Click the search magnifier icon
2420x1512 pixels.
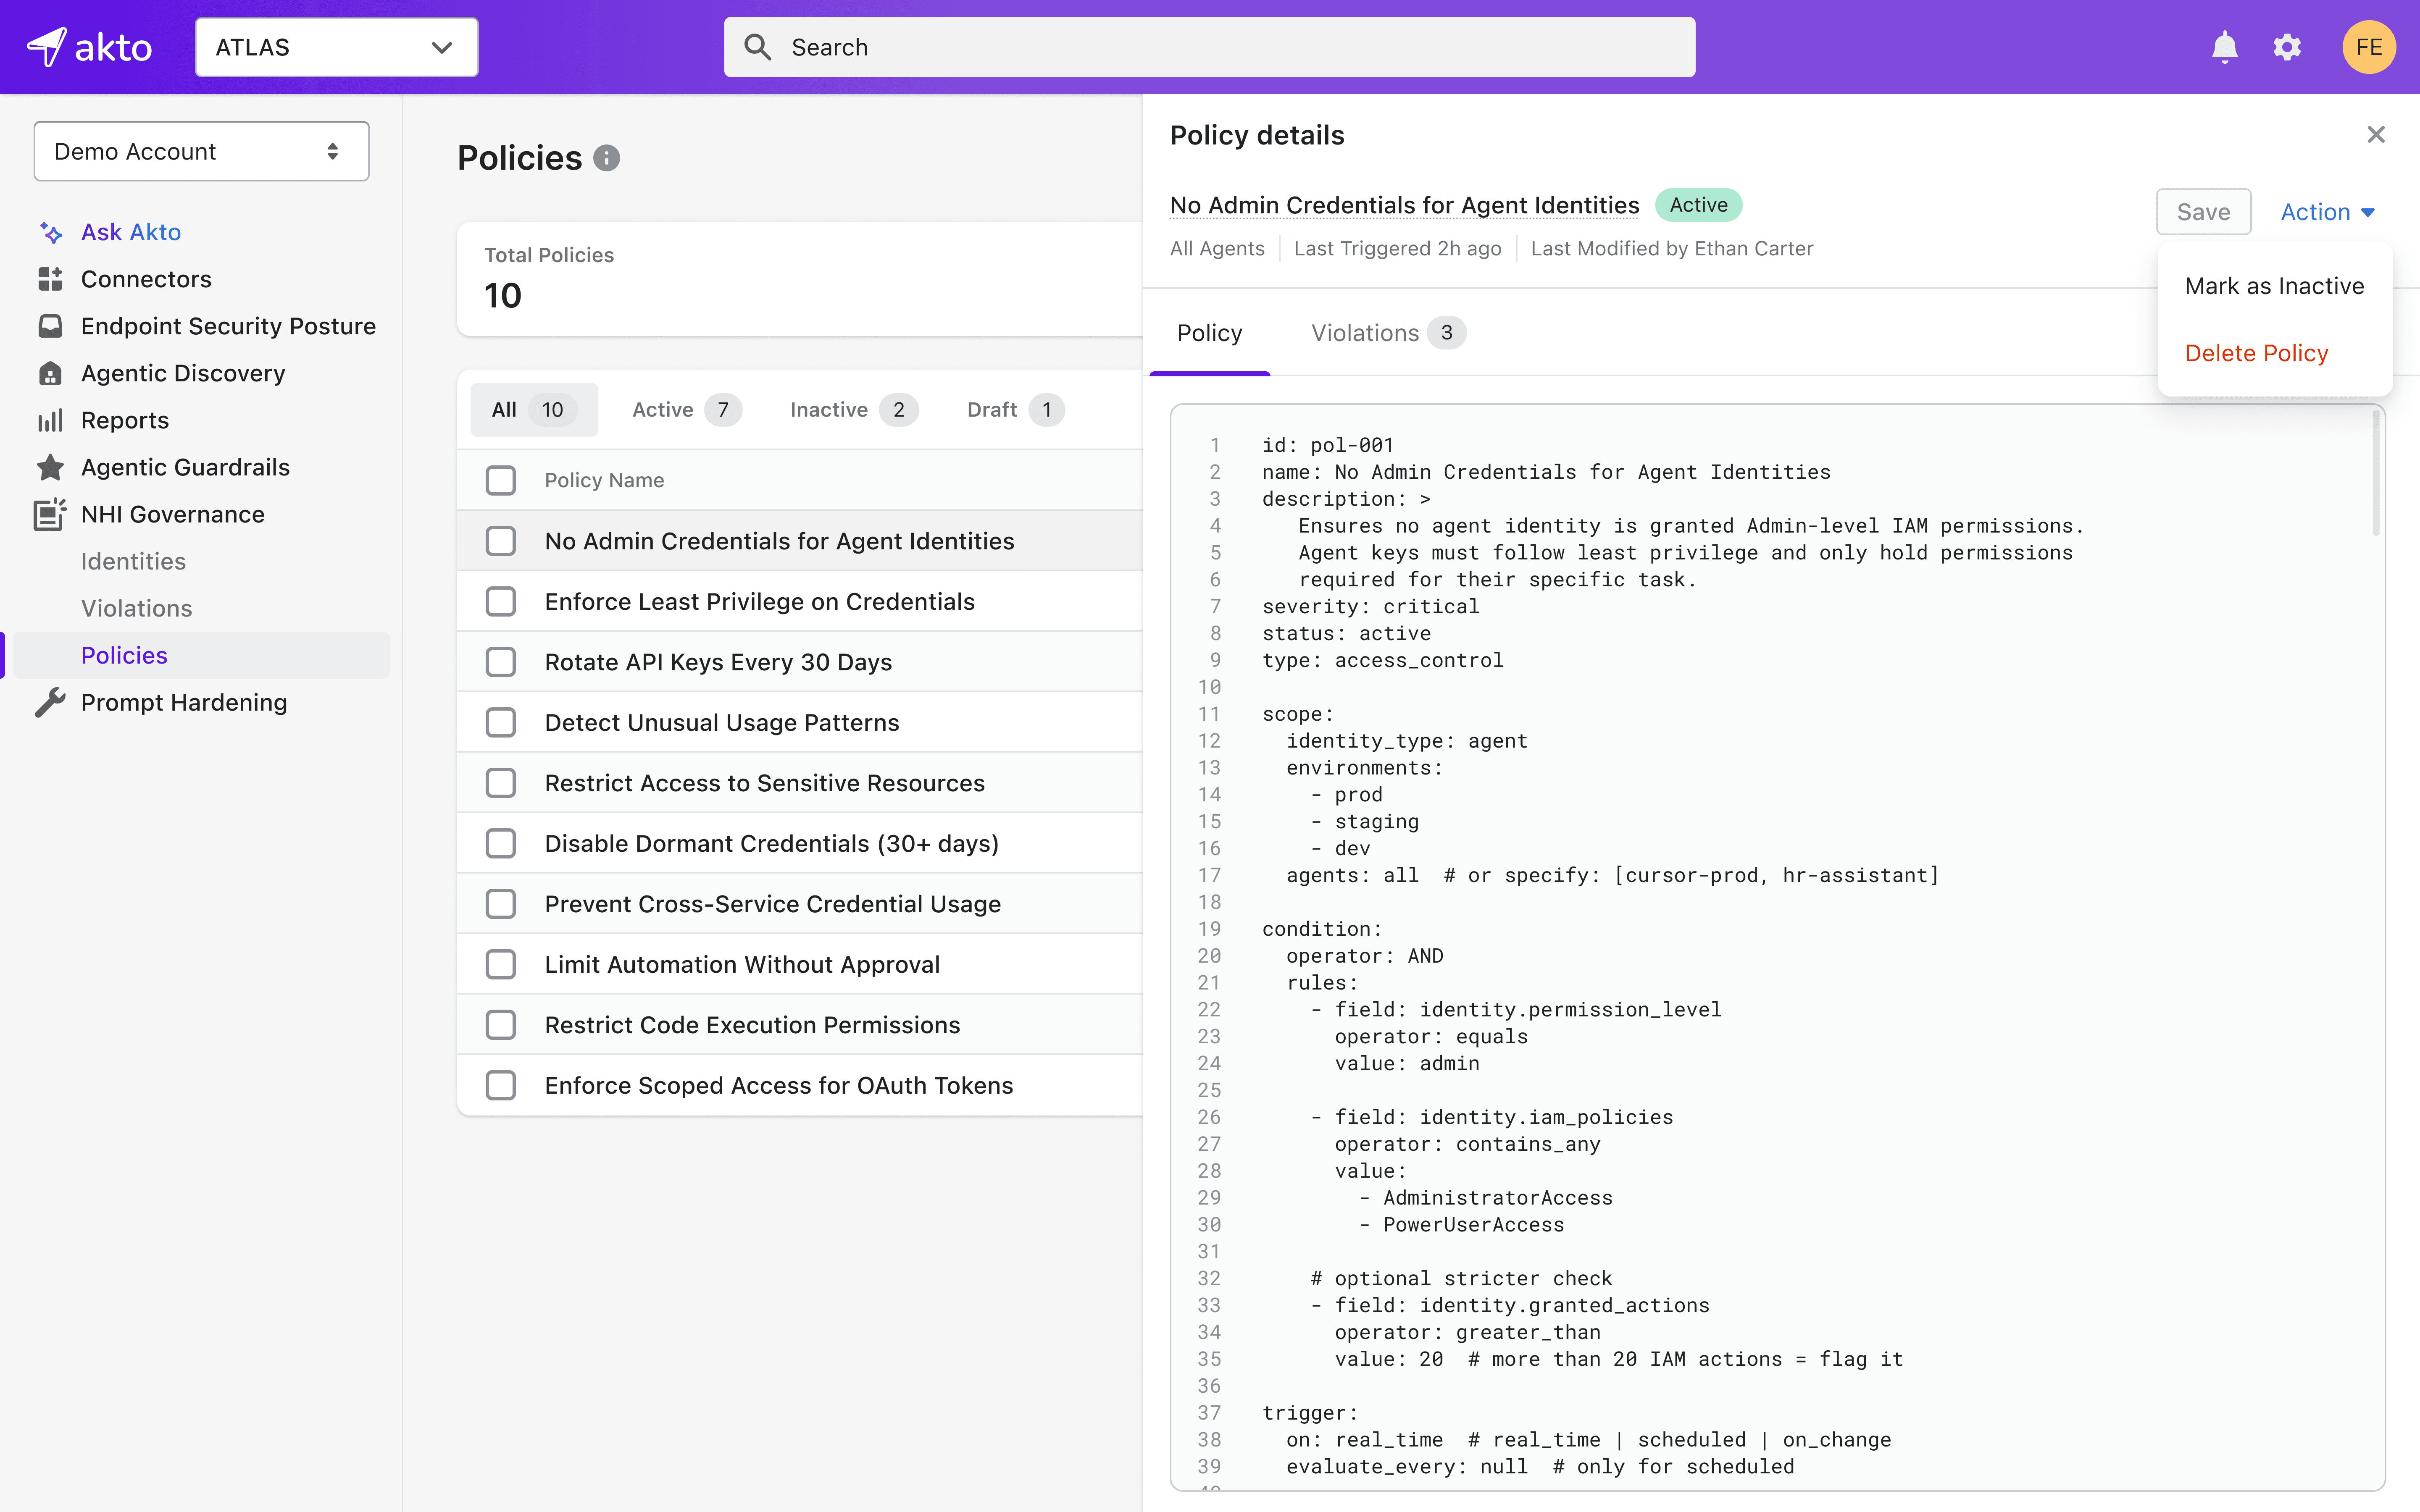(758, 47)
